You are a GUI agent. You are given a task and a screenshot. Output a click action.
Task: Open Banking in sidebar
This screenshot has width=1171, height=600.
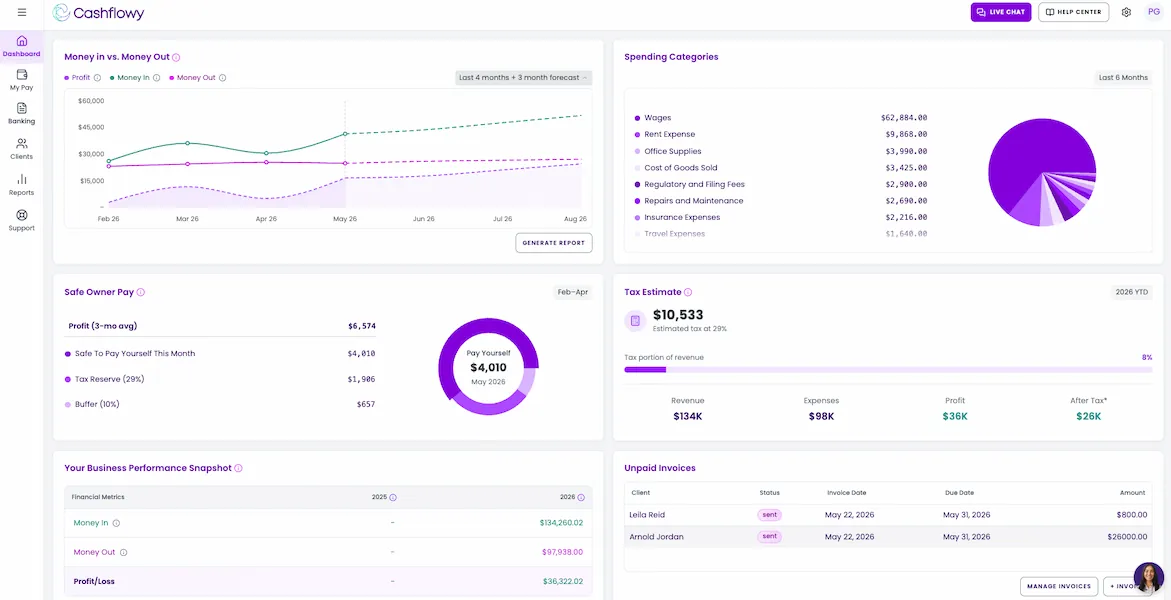[x=22, y=114]
